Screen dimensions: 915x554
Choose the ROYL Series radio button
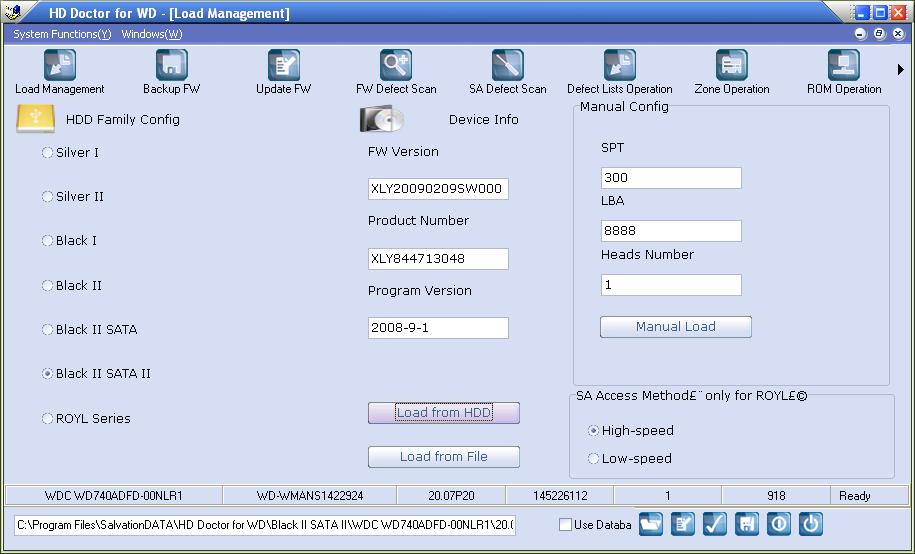[47, 419]
